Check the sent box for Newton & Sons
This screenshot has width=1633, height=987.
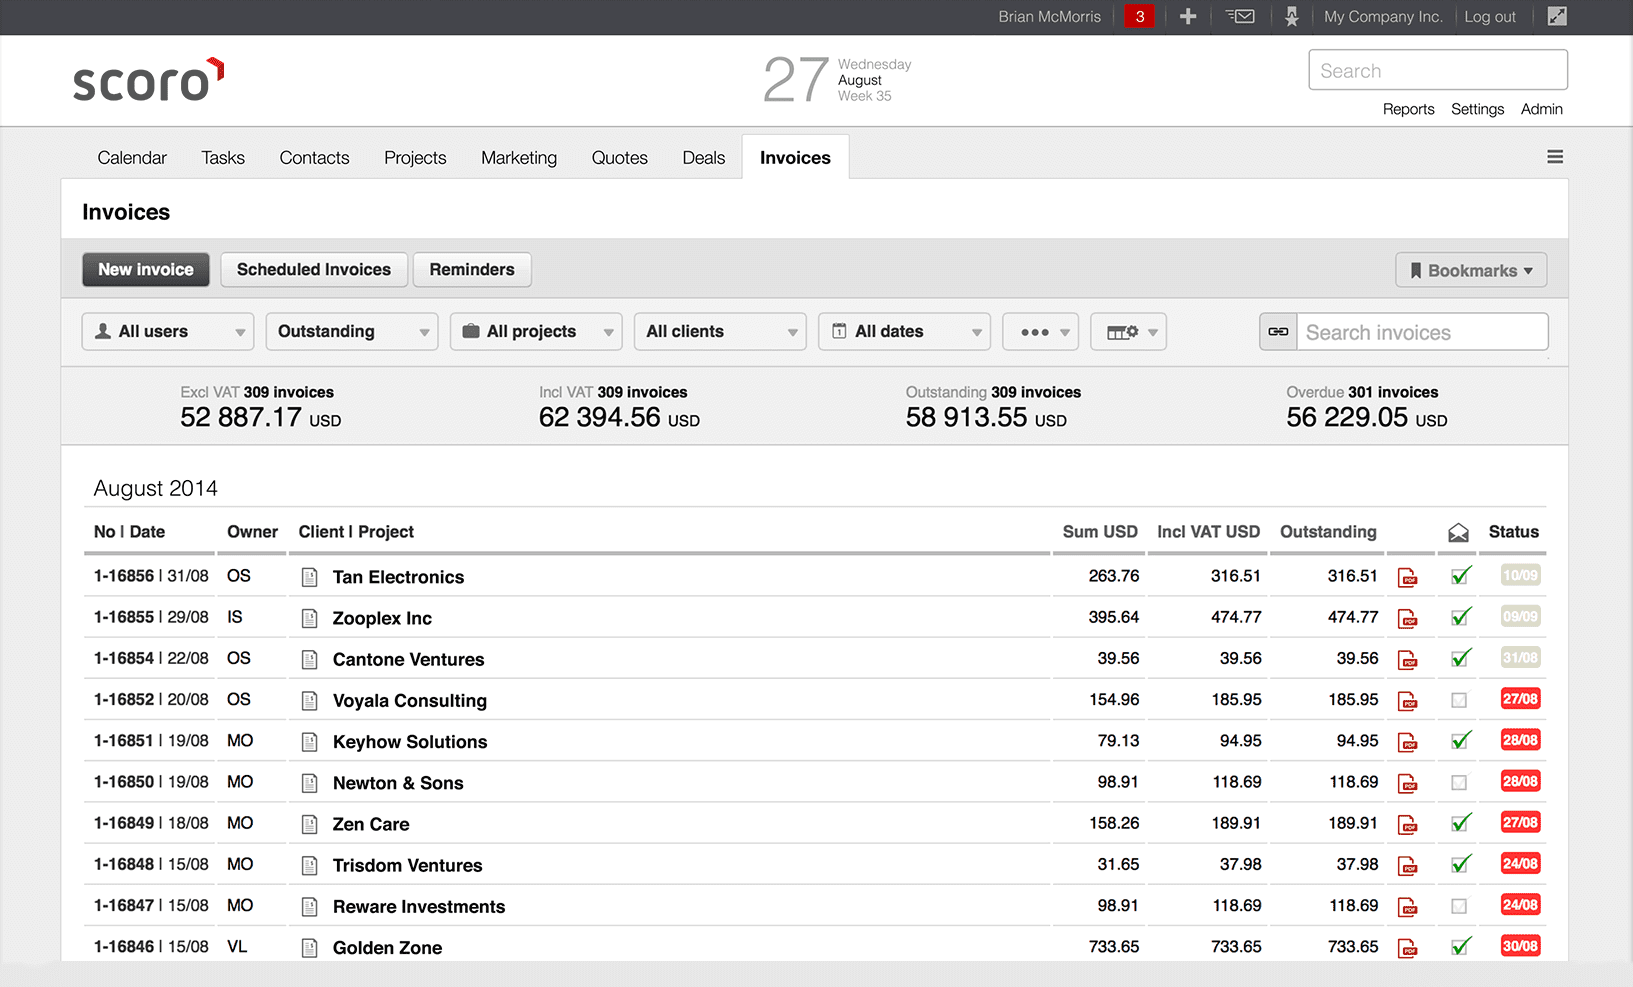point(1459,782)
